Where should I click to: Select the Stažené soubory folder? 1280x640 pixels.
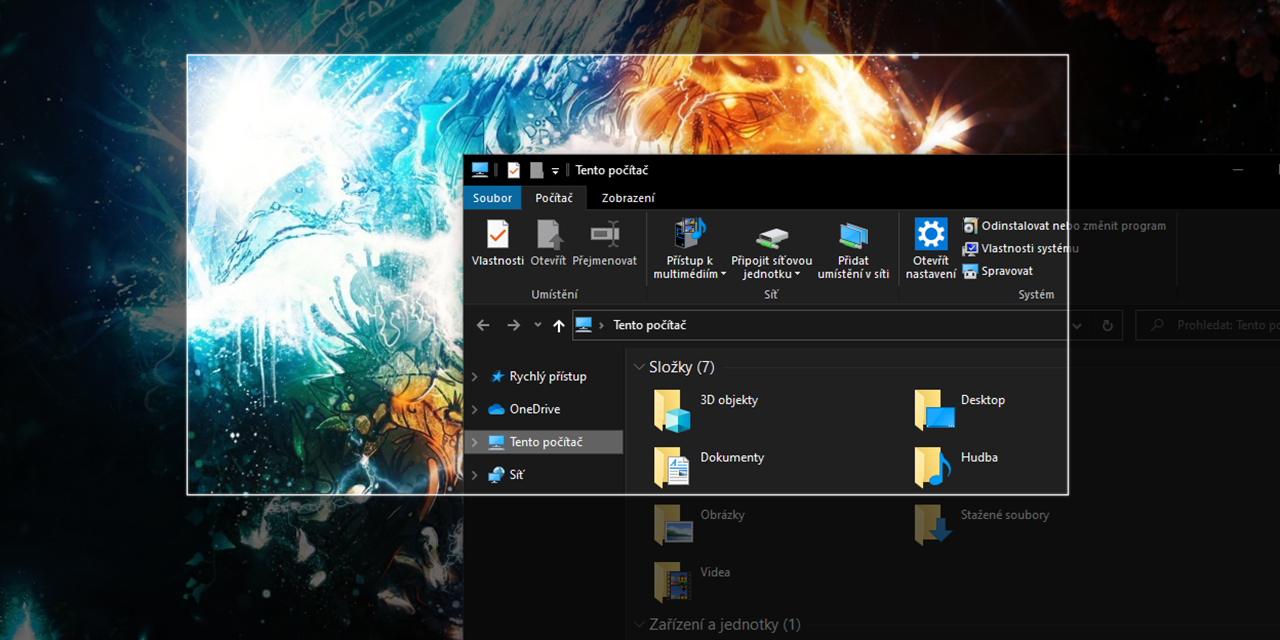983,524
